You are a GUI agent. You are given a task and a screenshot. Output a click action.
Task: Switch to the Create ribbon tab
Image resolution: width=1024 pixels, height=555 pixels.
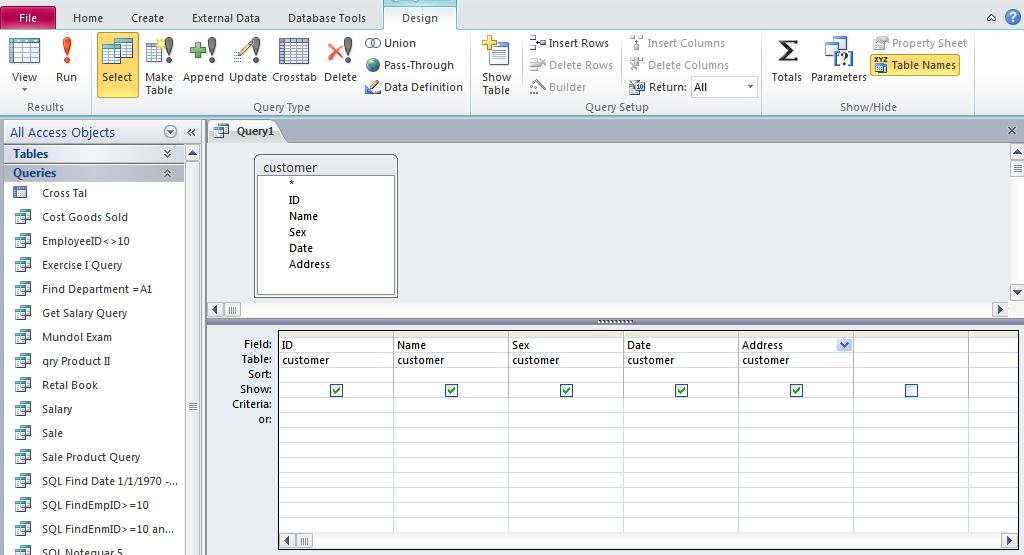click(x=147, y=18)
